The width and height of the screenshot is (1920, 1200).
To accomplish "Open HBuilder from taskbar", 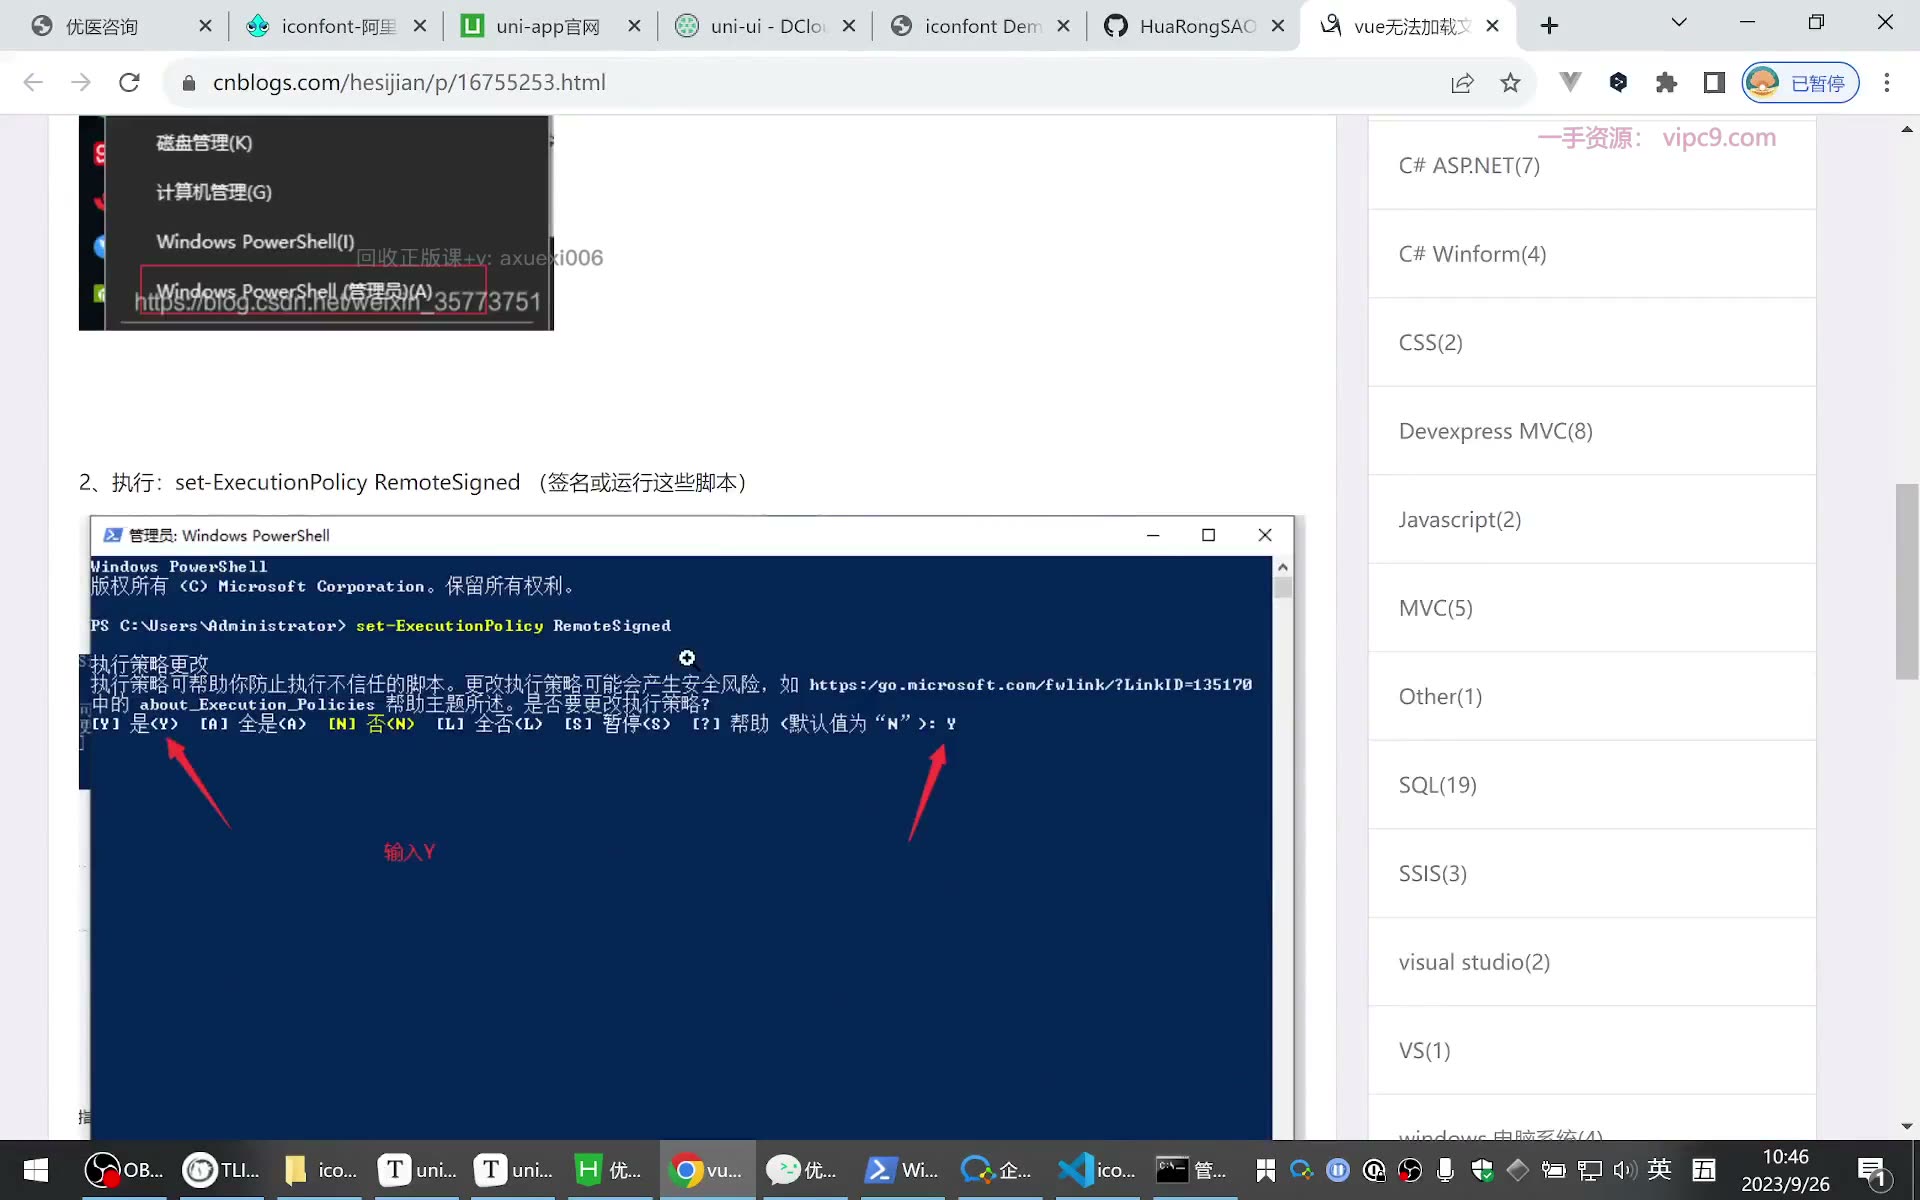I will 610,1170.
